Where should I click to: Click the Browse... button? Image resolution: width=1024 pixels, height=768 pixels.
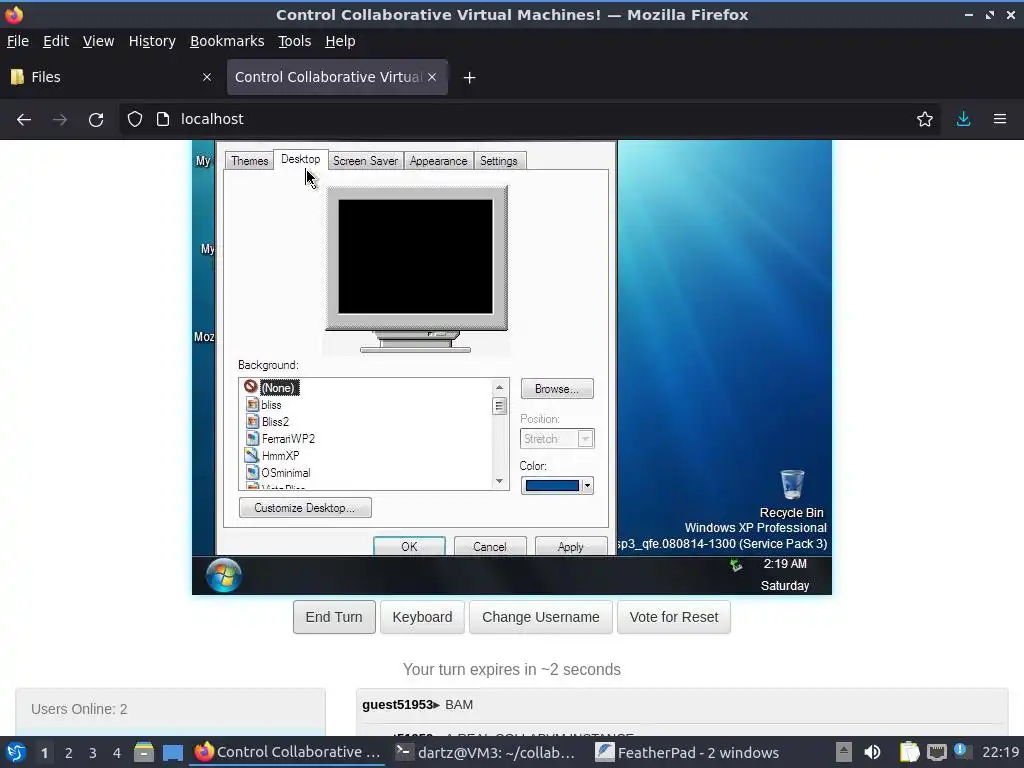(x=557, y=389)
